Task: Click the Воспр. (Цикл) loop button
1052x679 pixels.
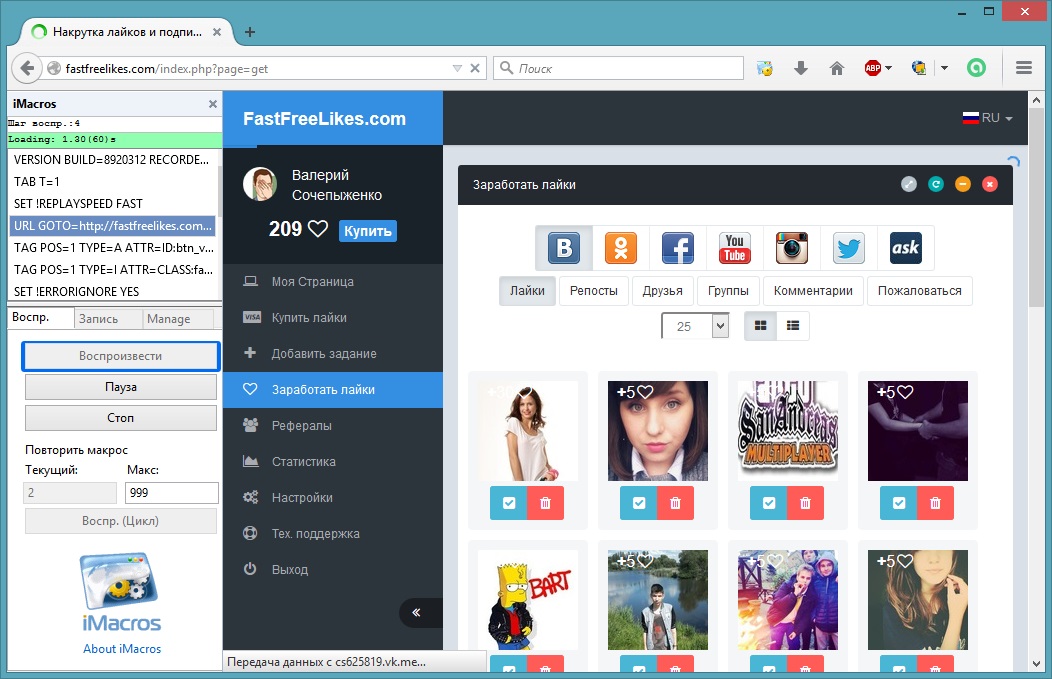Action: point(121,521)
